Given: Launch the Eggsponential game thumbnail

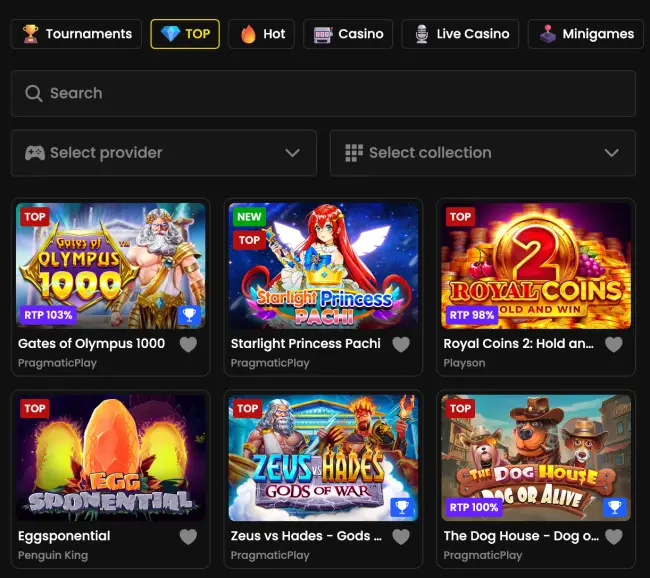Looking at the screenshot, I should [111, 458].
